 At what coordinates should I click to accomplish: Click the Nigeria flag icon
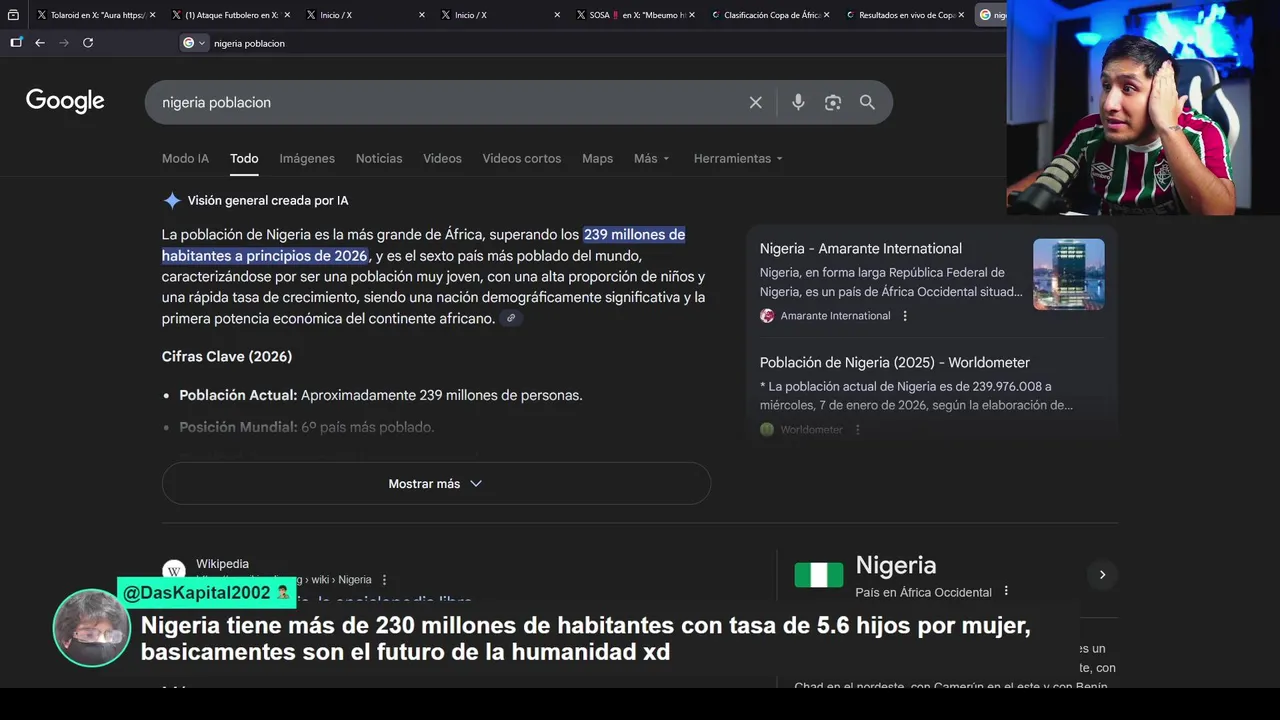(819, 575)
